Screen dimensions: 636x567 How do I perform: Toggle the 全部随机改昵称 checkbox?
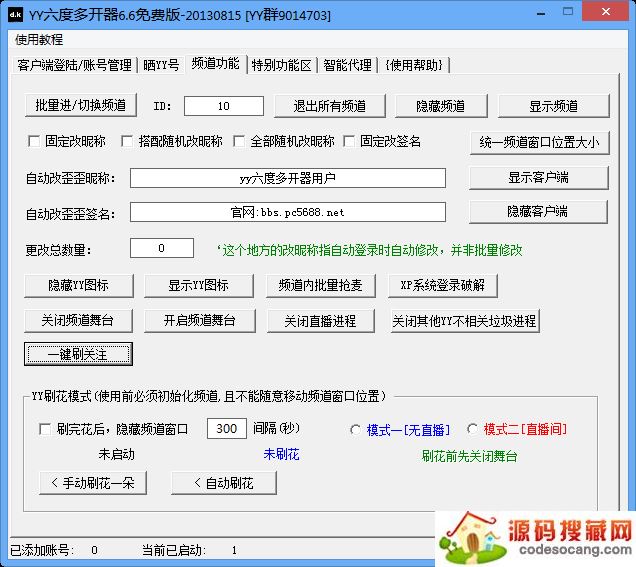tap(240, 141)
